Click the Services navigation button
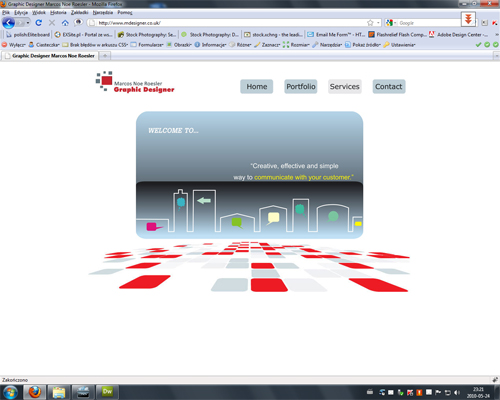Image resolution: width=500 pixels, height=400 pixels. (x=345, y=87)
